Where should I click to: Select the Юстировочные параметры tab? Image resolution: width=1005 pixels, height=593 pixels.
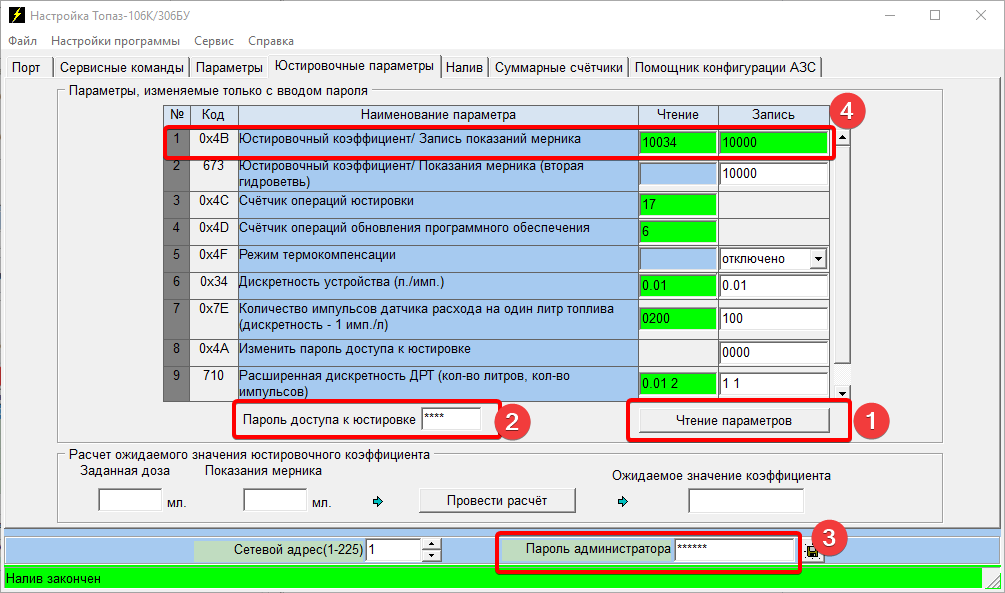354,66
